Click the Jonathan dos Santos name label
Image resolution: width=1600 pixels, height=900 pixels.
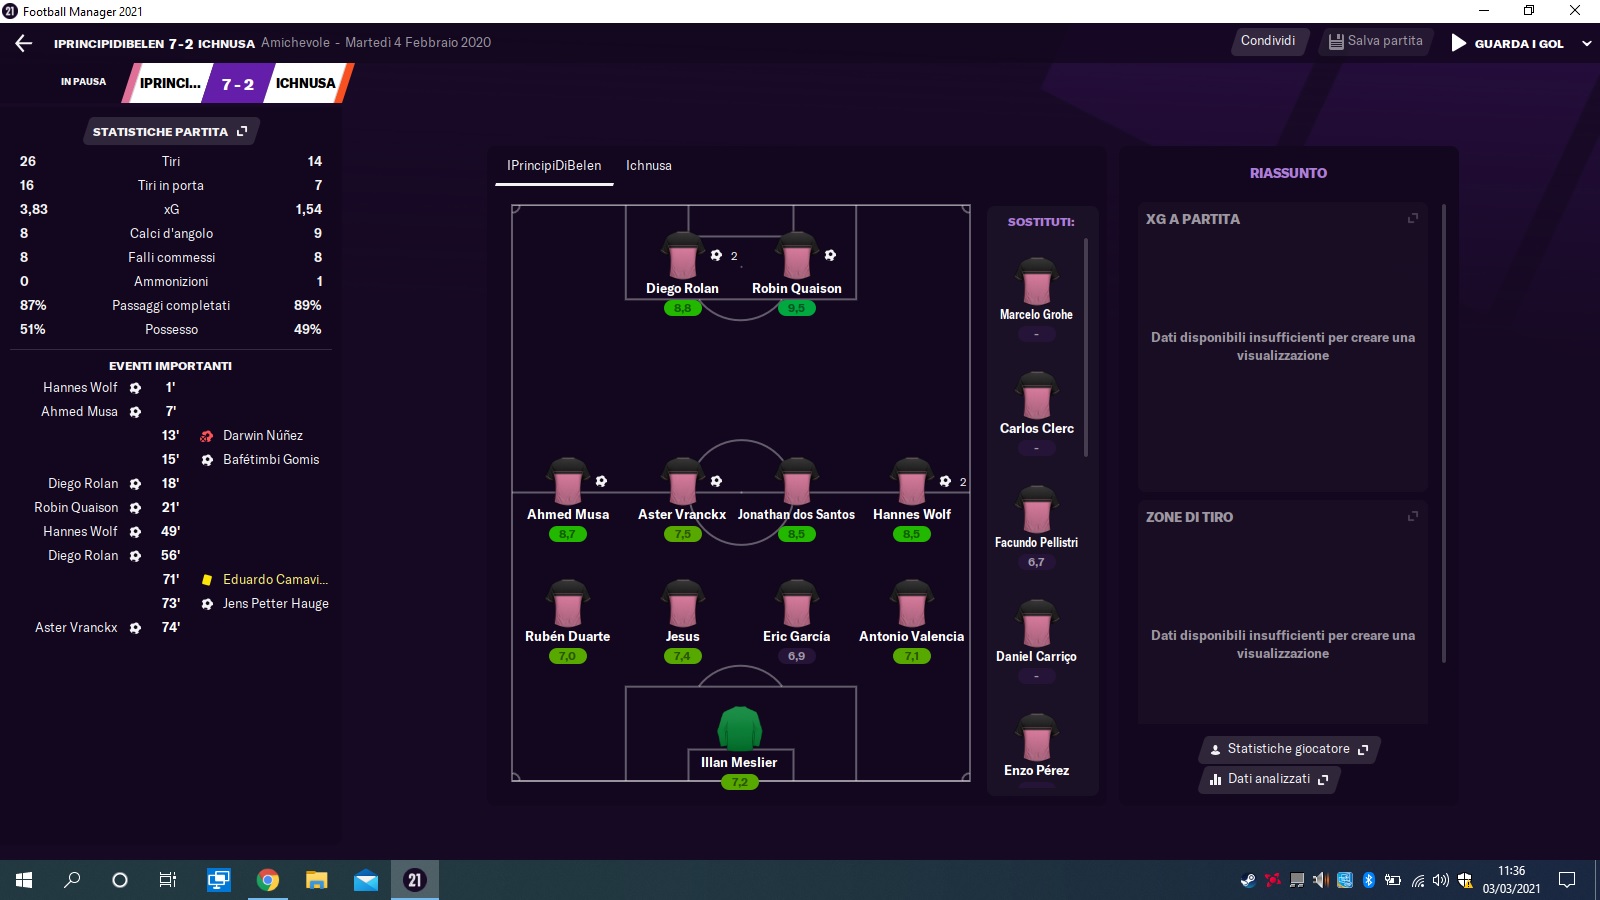[797, 514]
